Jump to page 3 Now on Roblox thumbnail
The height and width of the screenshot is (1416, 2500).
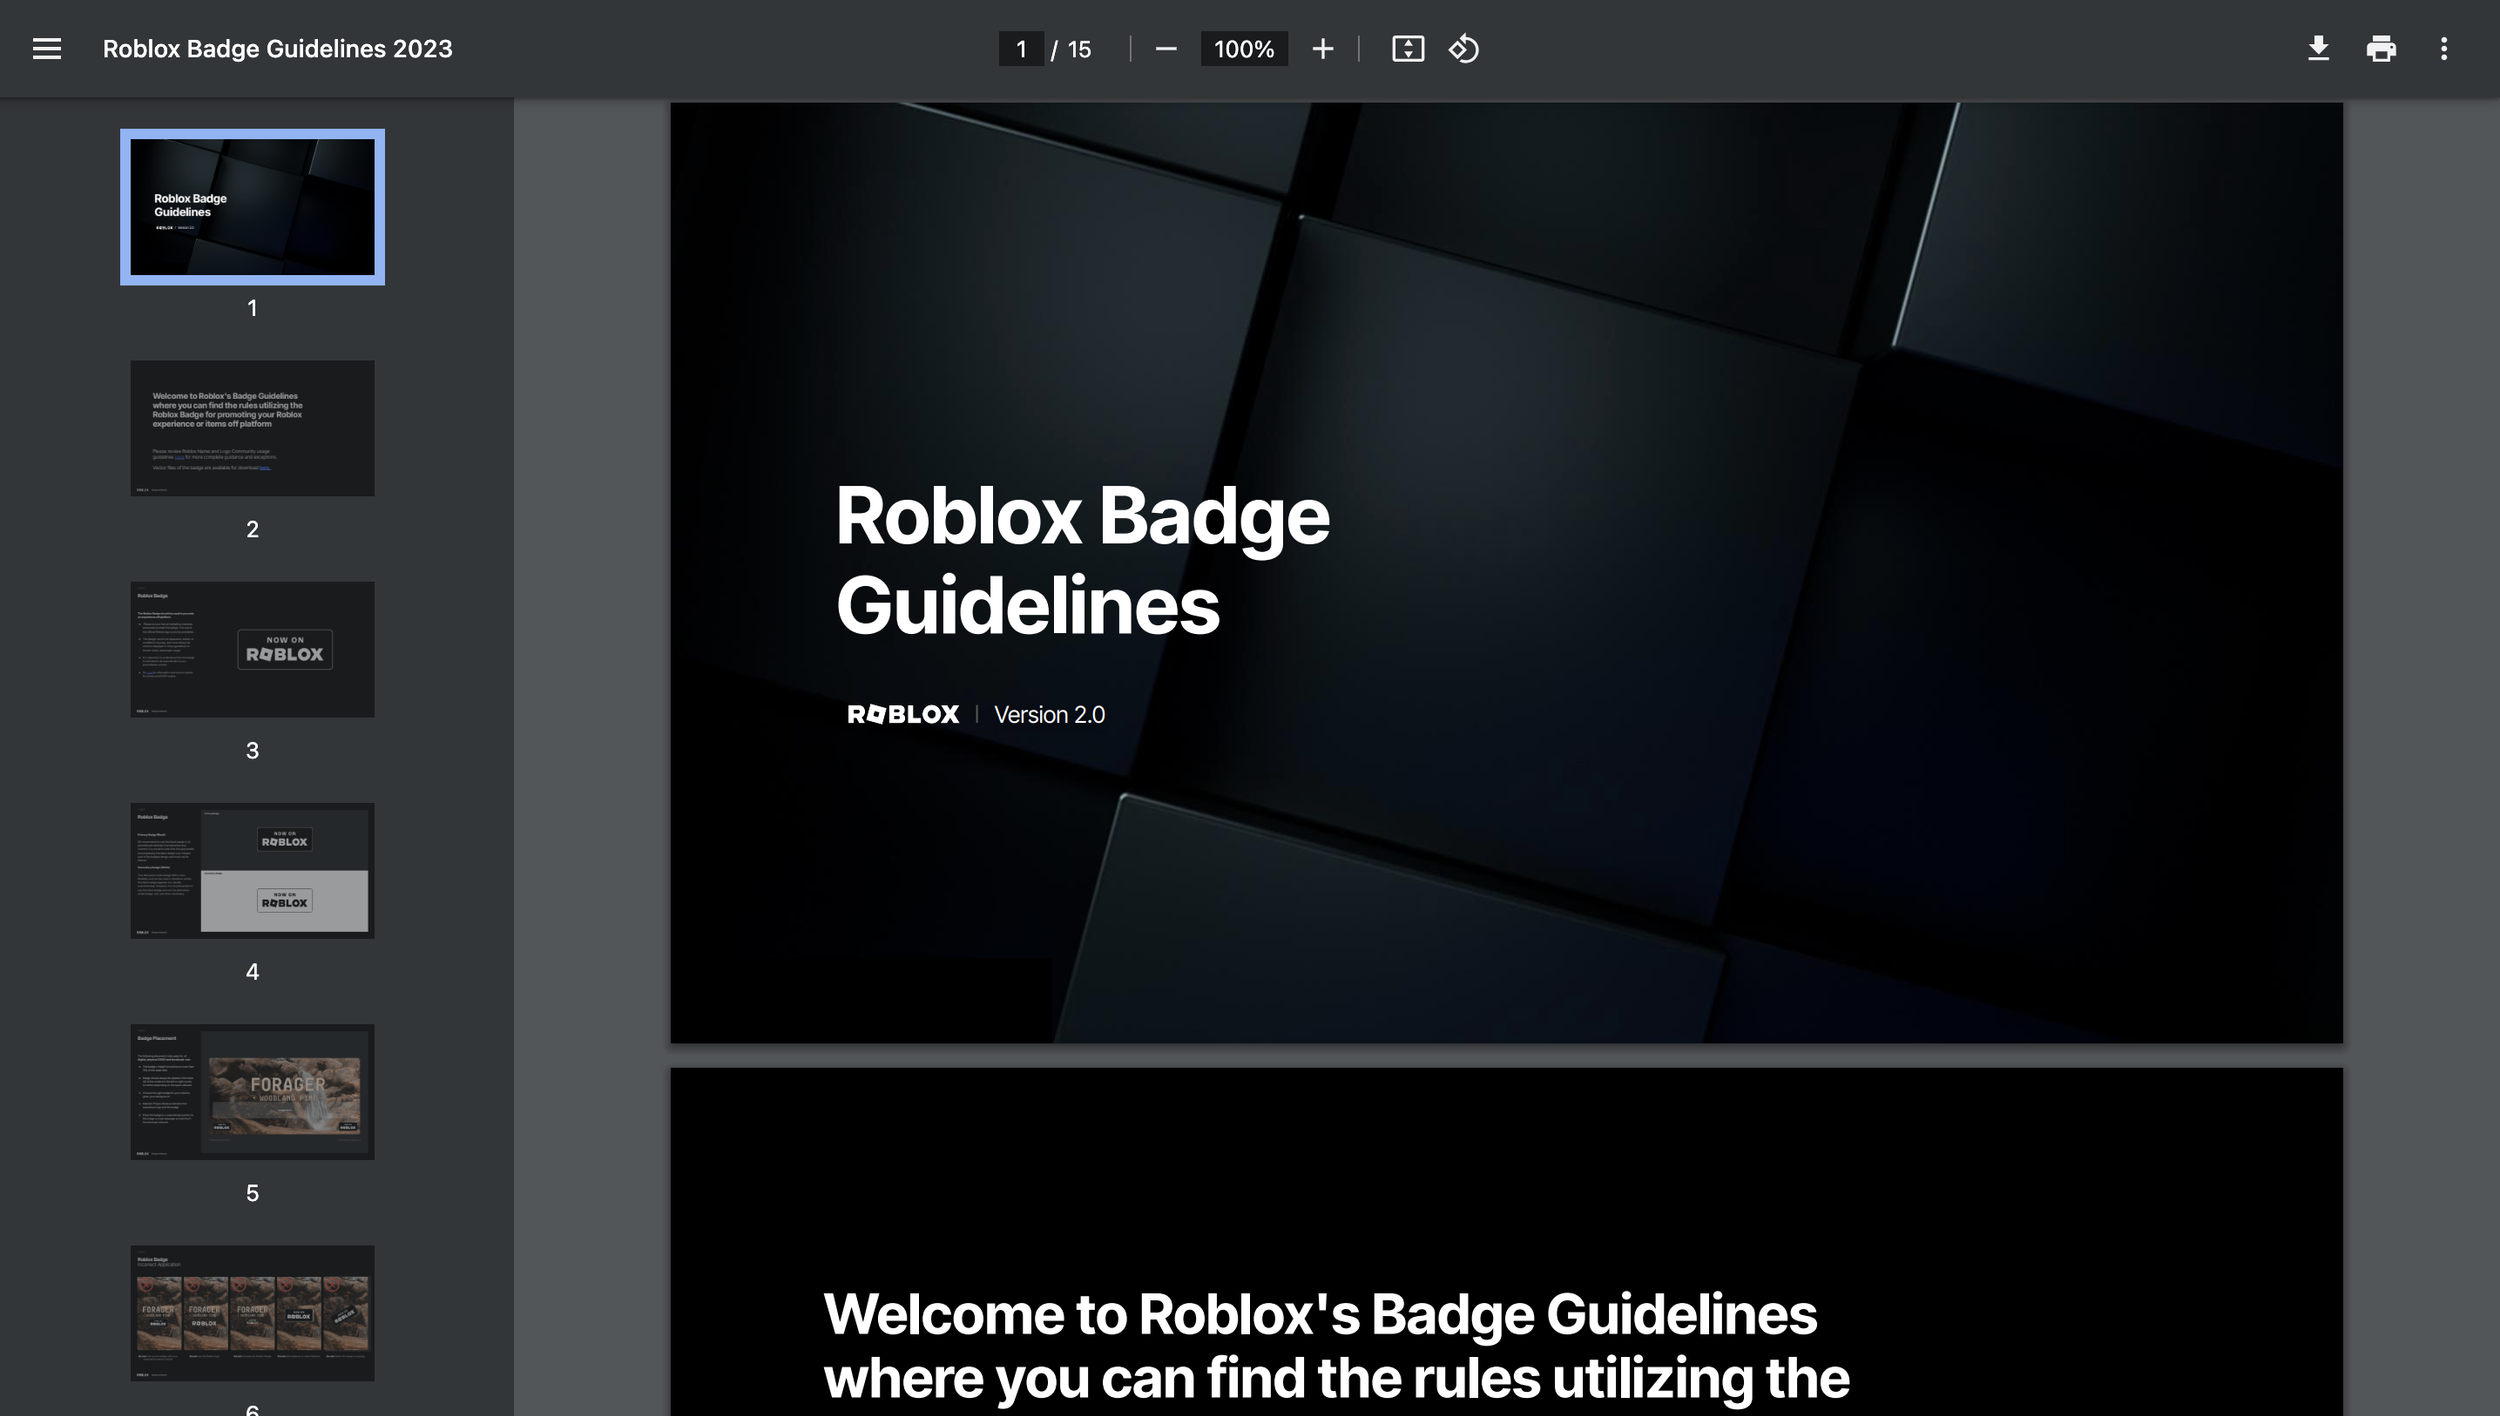[252, 649]
